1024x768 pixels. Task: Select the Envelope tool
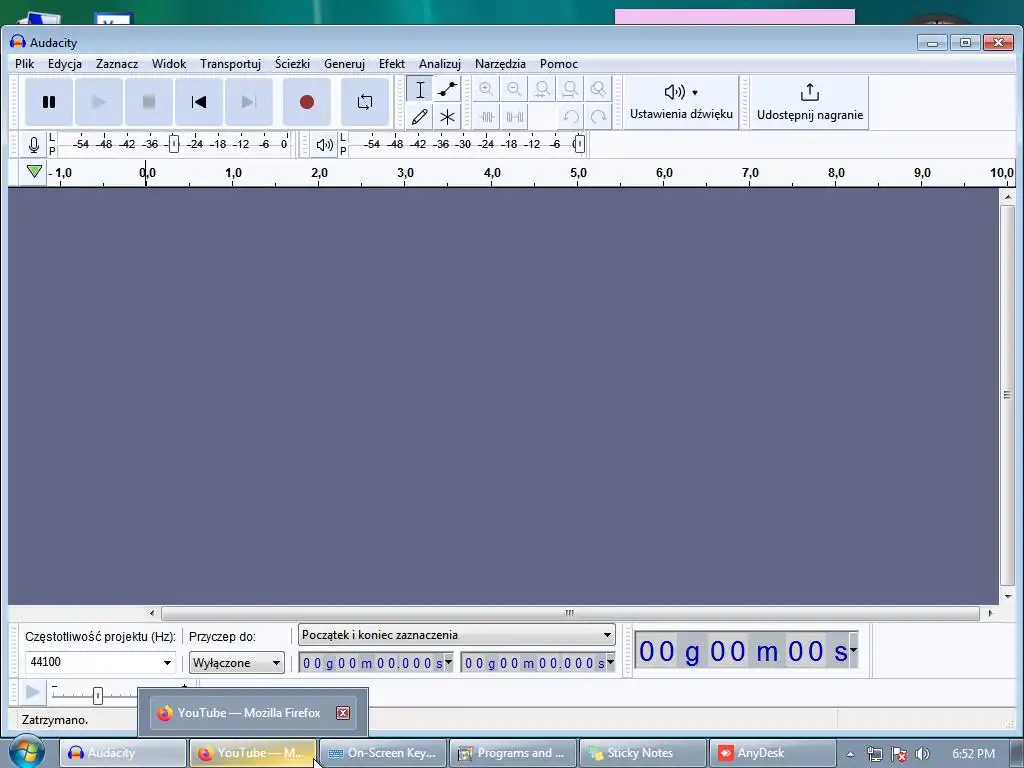(x=447, y=89)
